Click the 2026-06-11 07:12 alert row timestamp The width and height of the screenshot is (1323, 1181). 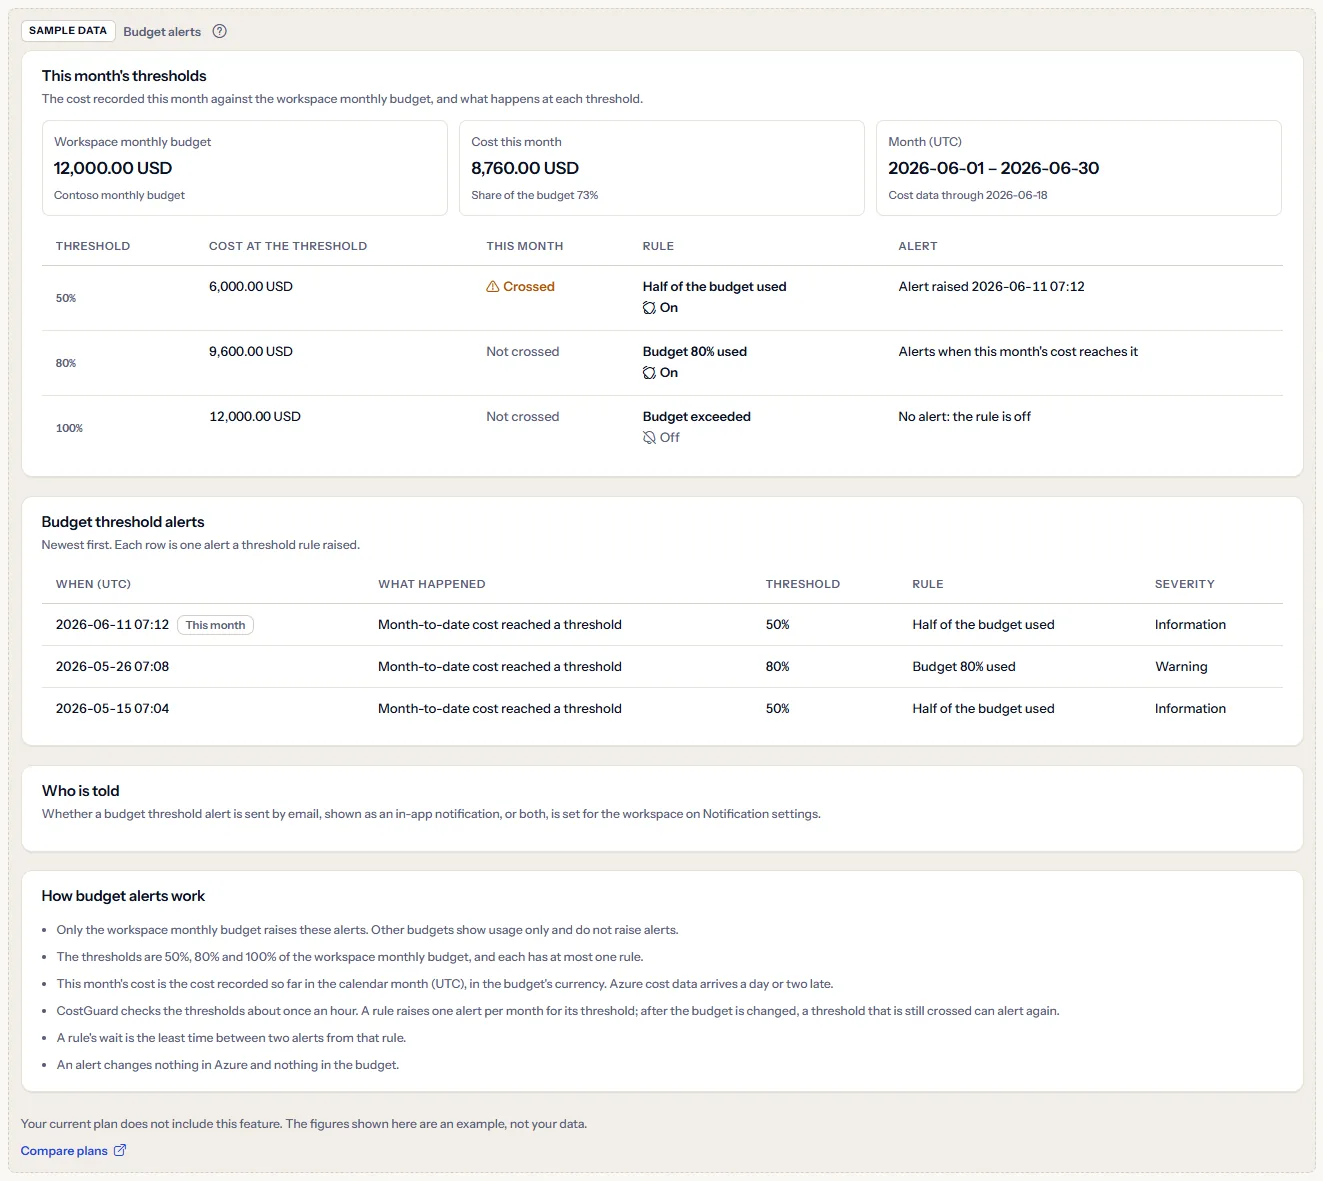click(x=113, y=625)
